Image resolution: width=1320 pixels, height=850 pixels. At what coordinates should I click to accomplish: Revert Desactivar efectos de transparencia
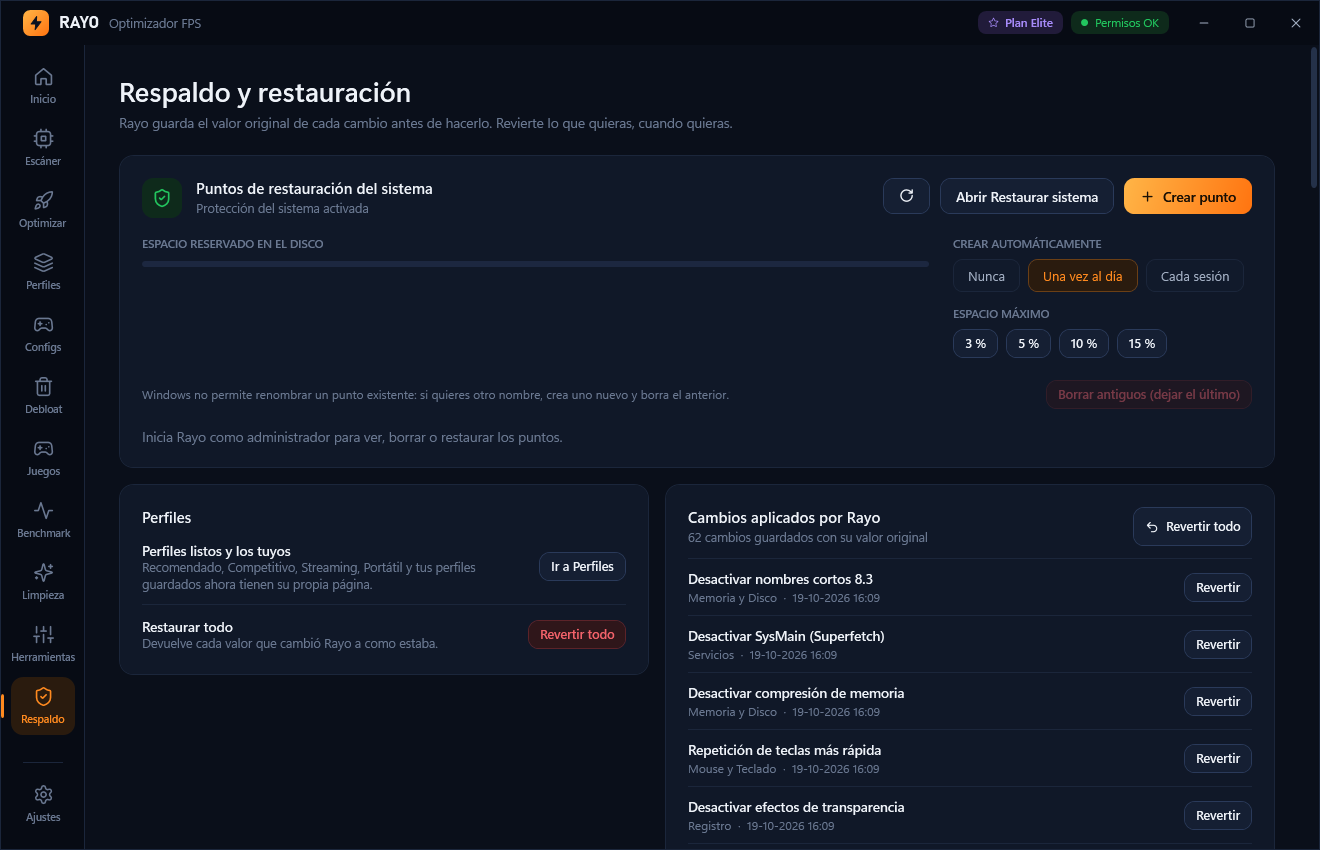click(1218, 815)
